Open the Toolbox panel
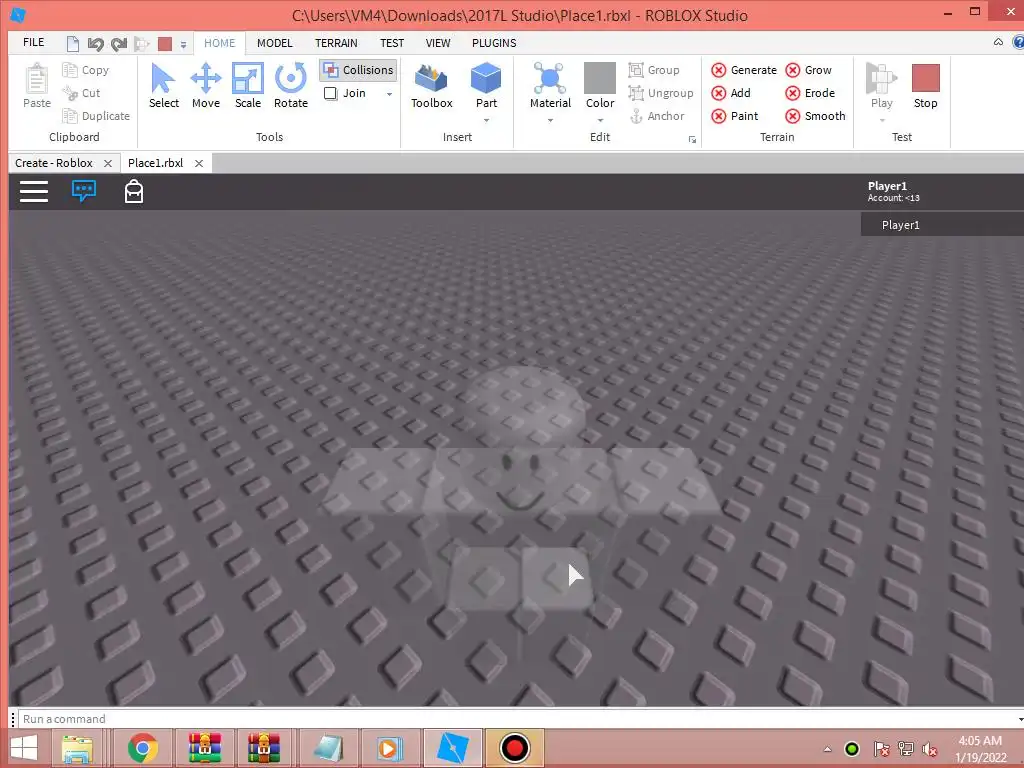 [x=432, y=86]
